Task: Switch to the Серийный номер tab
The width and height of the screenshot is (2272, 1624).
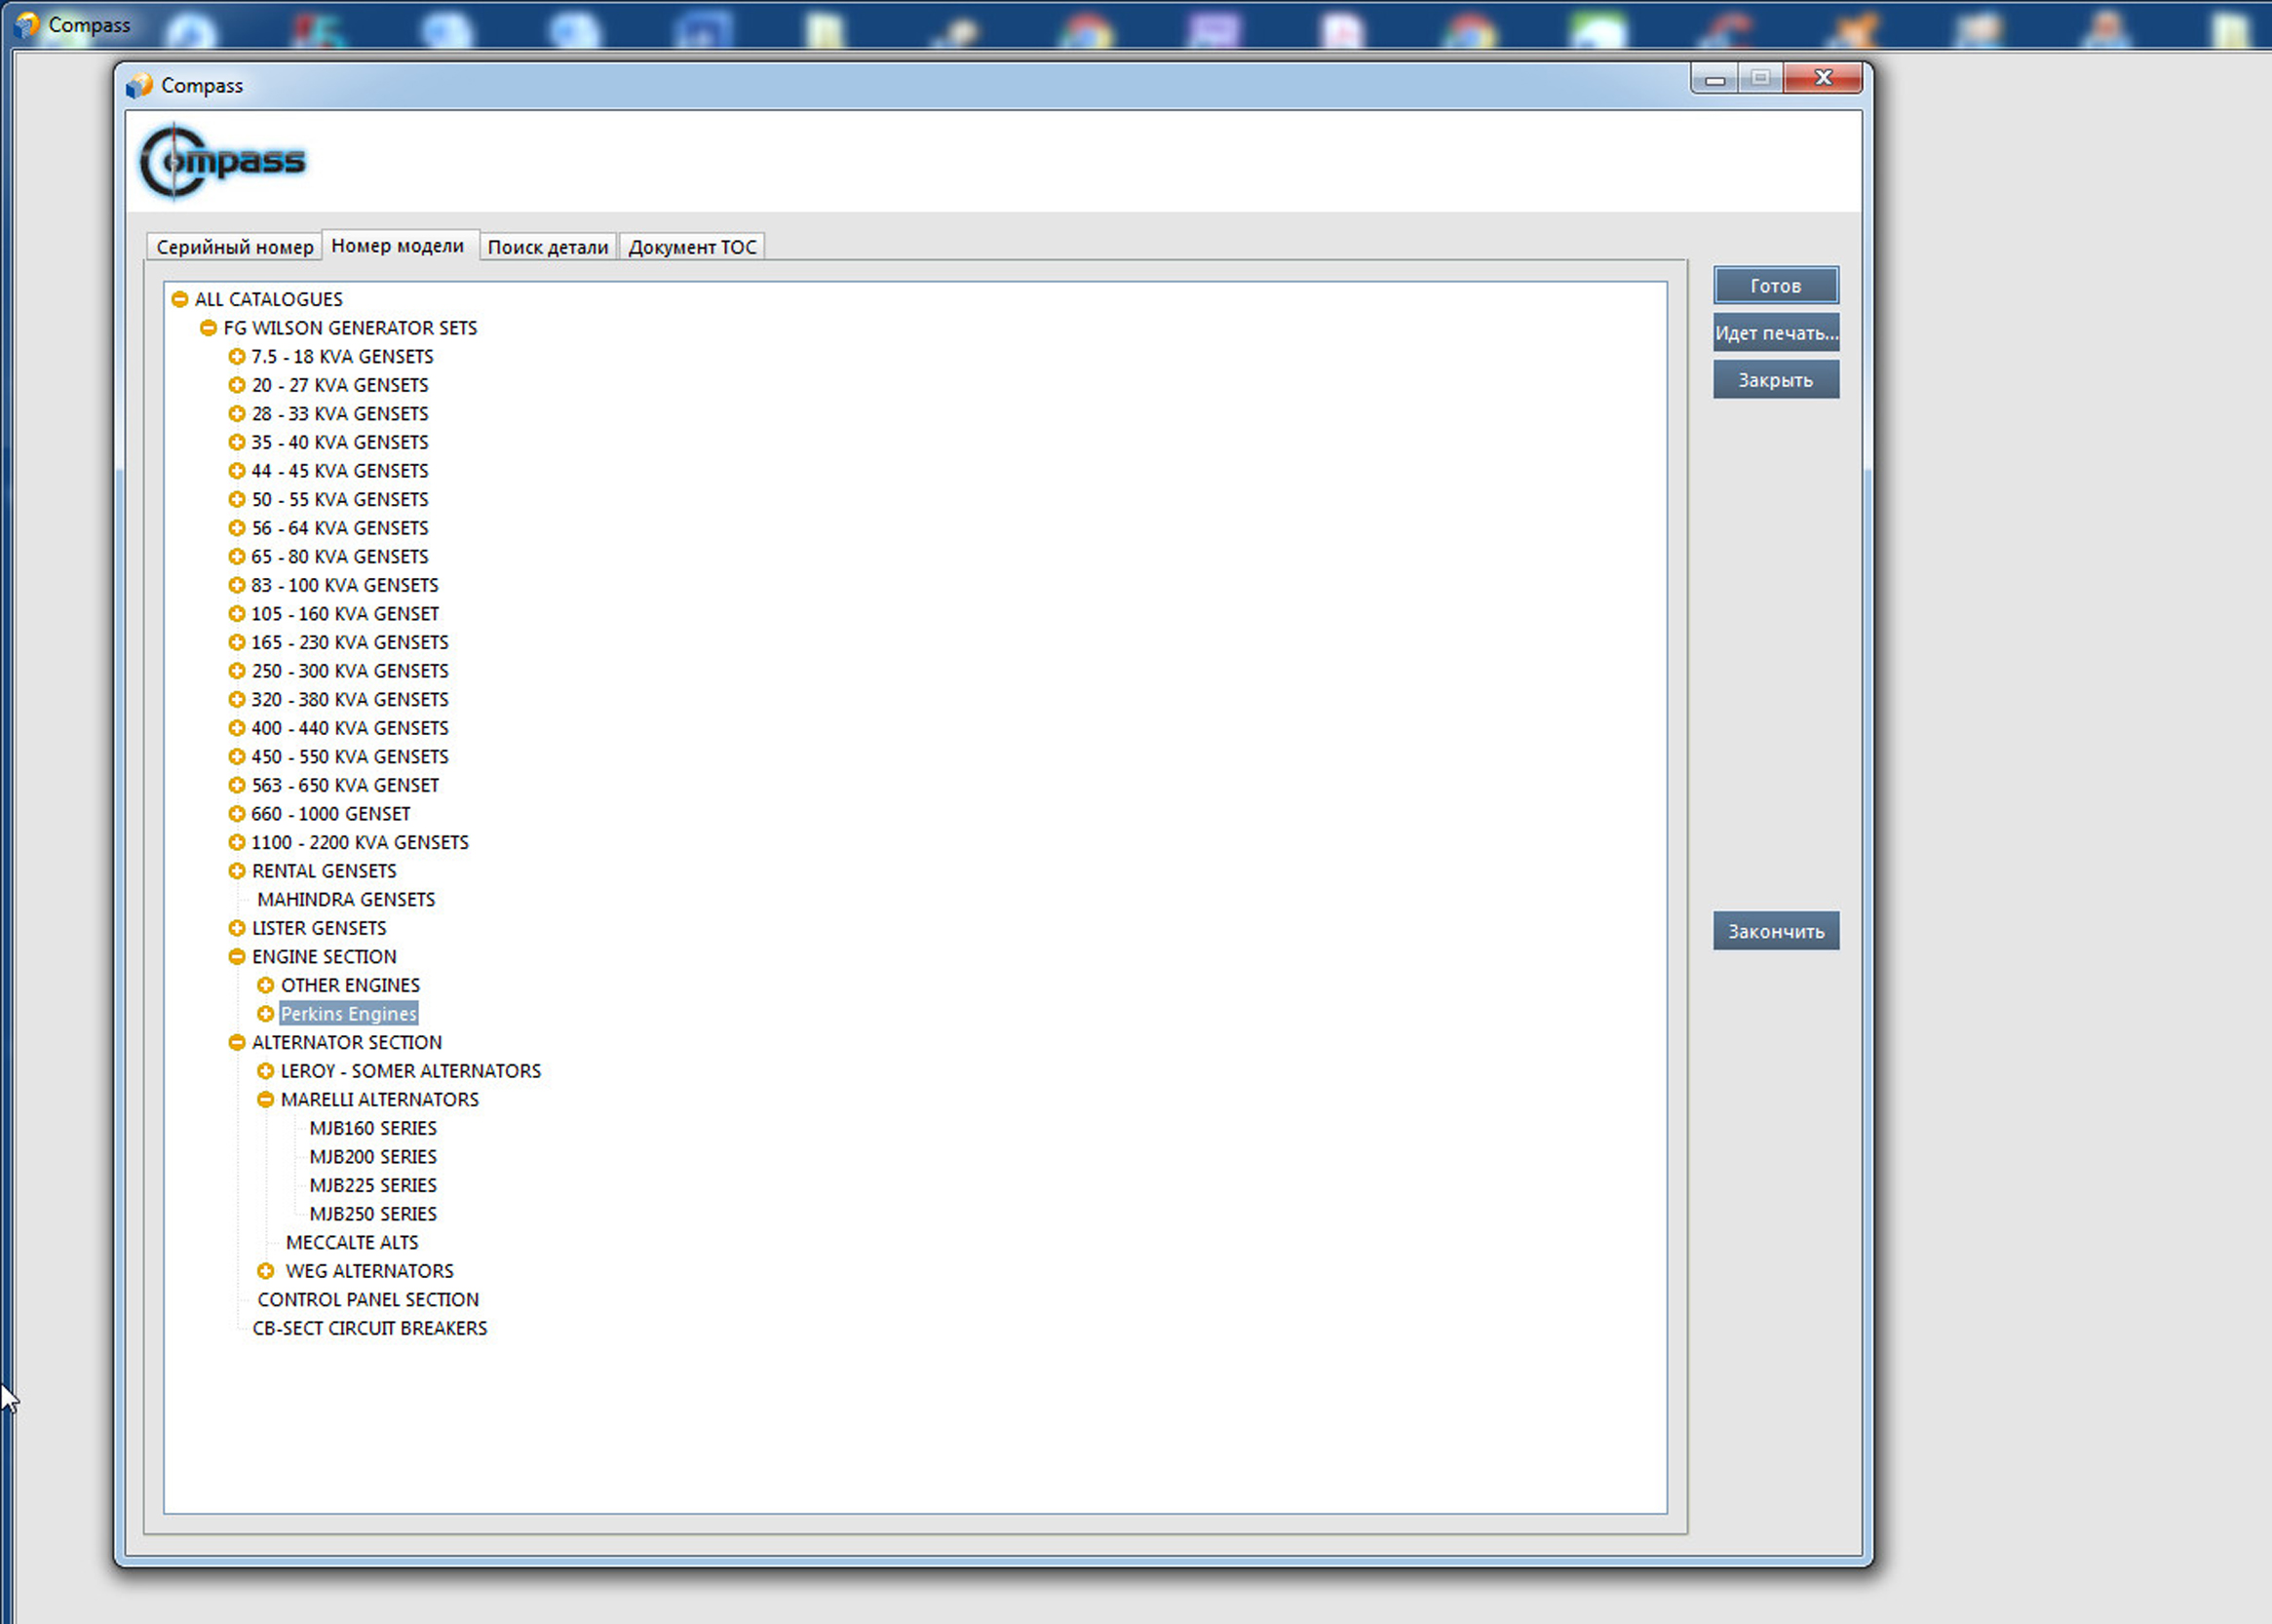Action: 234,247
